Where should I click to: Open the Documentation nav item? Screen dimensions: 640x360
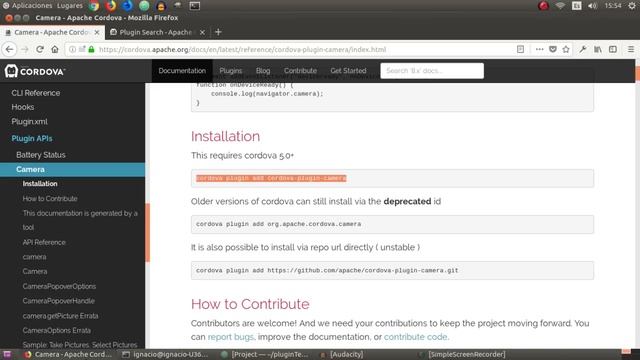pos(182,71)
